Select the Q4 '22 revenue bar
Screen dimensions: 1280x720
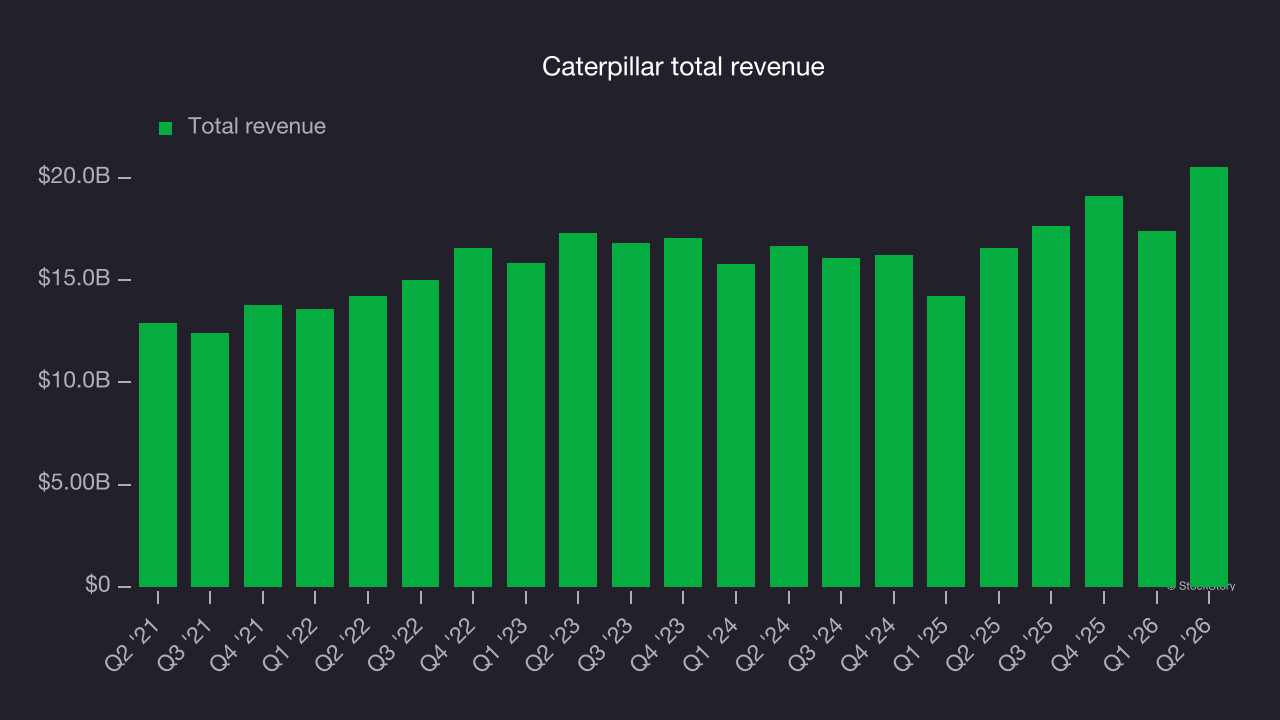pos(473,418)
